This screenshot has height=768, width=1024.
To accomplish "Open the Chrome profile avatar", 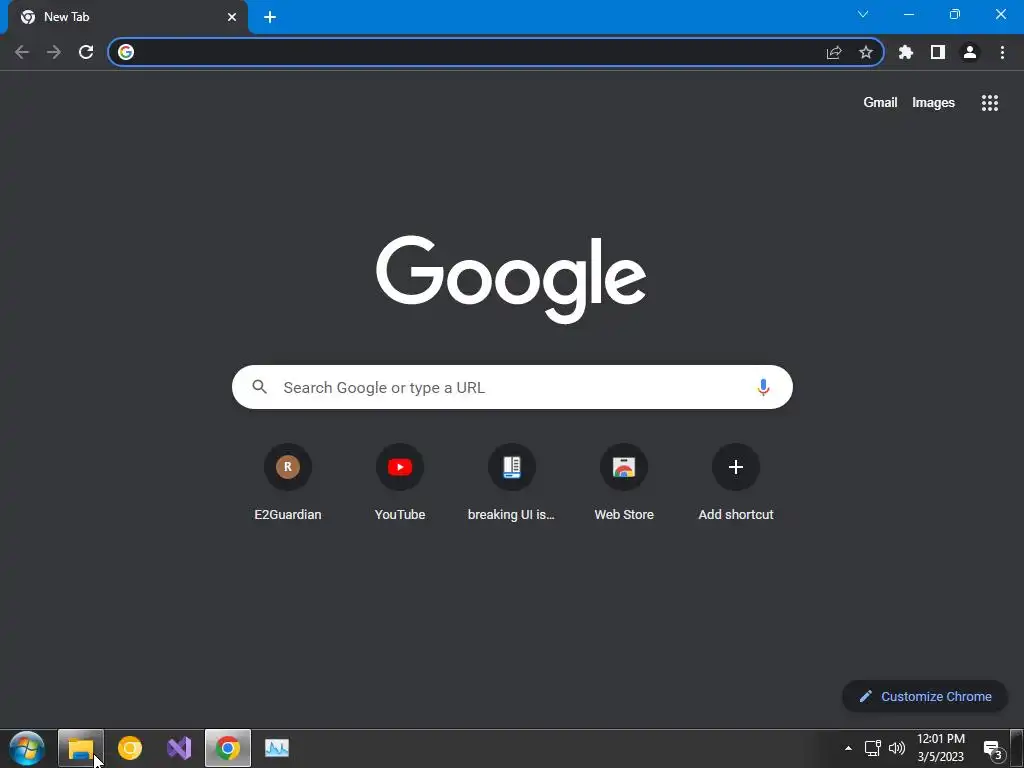I will pyautogui.click(x=970, y=52).
